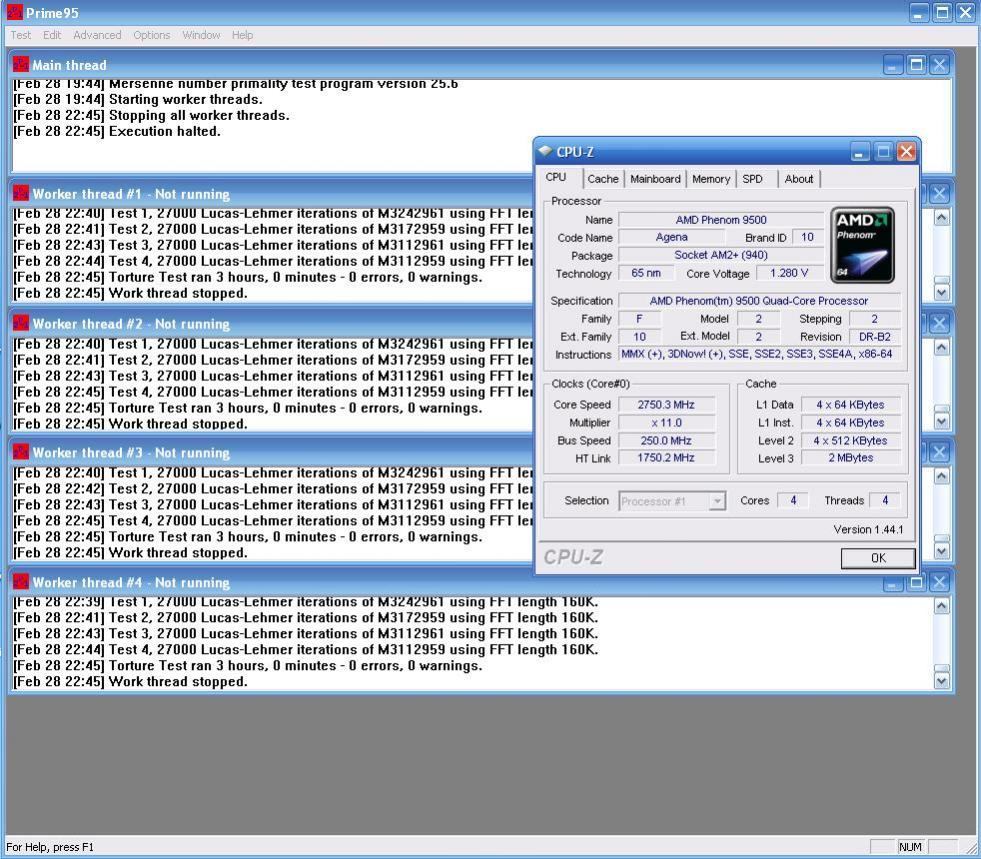Close the Main thread window

pos(939,64)
